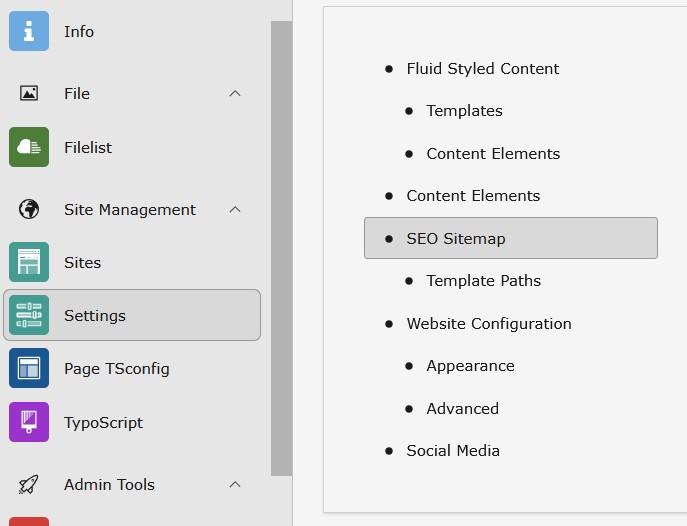Screen dimensions: 687x526
Task: Go to Website Configuration section
Action: [489, 324]
